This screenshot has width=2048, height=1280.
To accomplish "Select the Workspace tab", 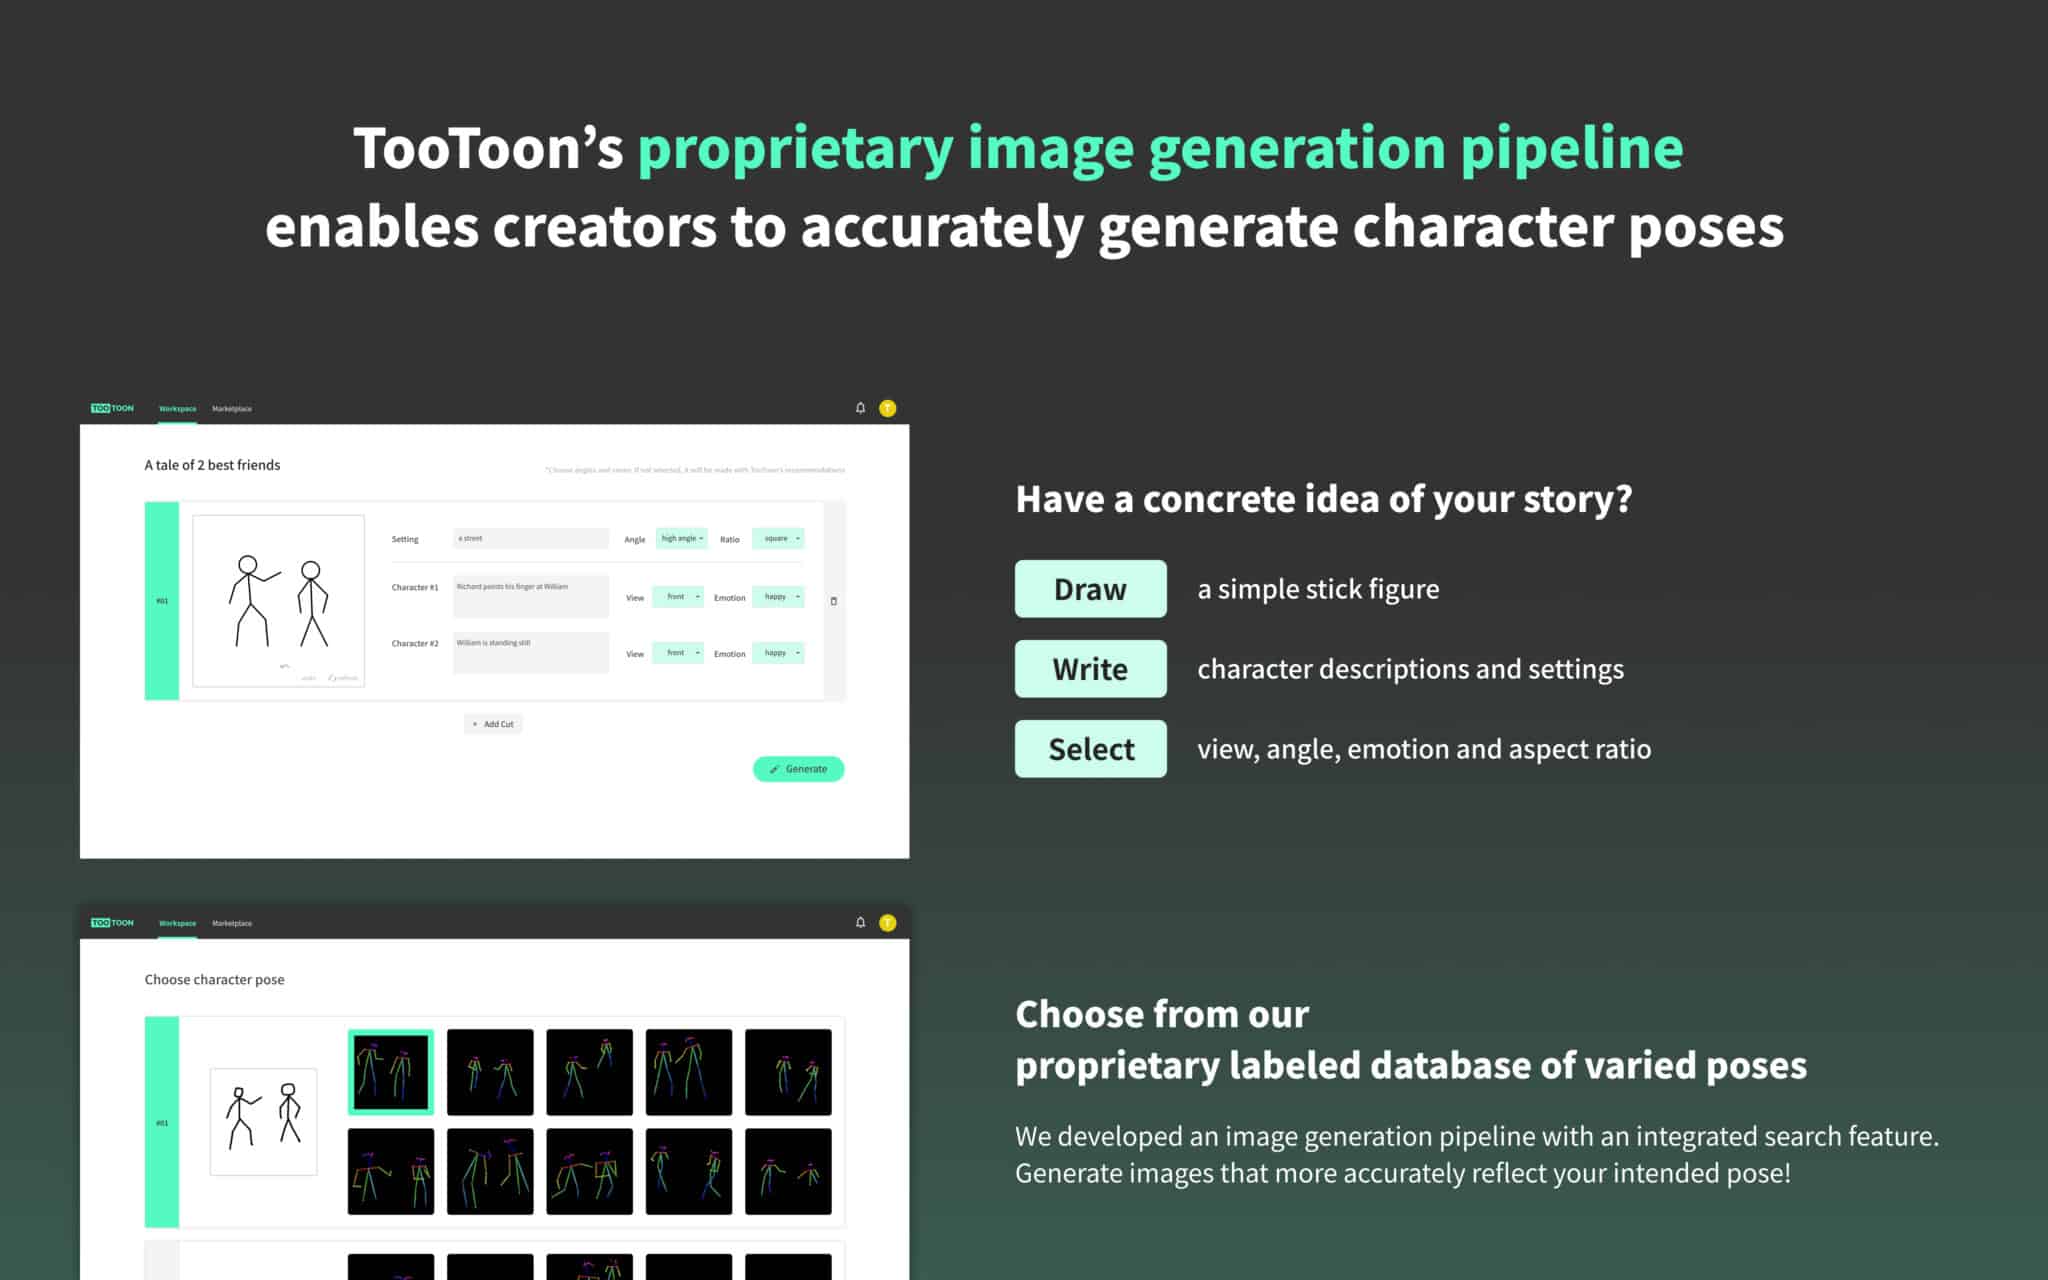I will (x=177, y=408).
